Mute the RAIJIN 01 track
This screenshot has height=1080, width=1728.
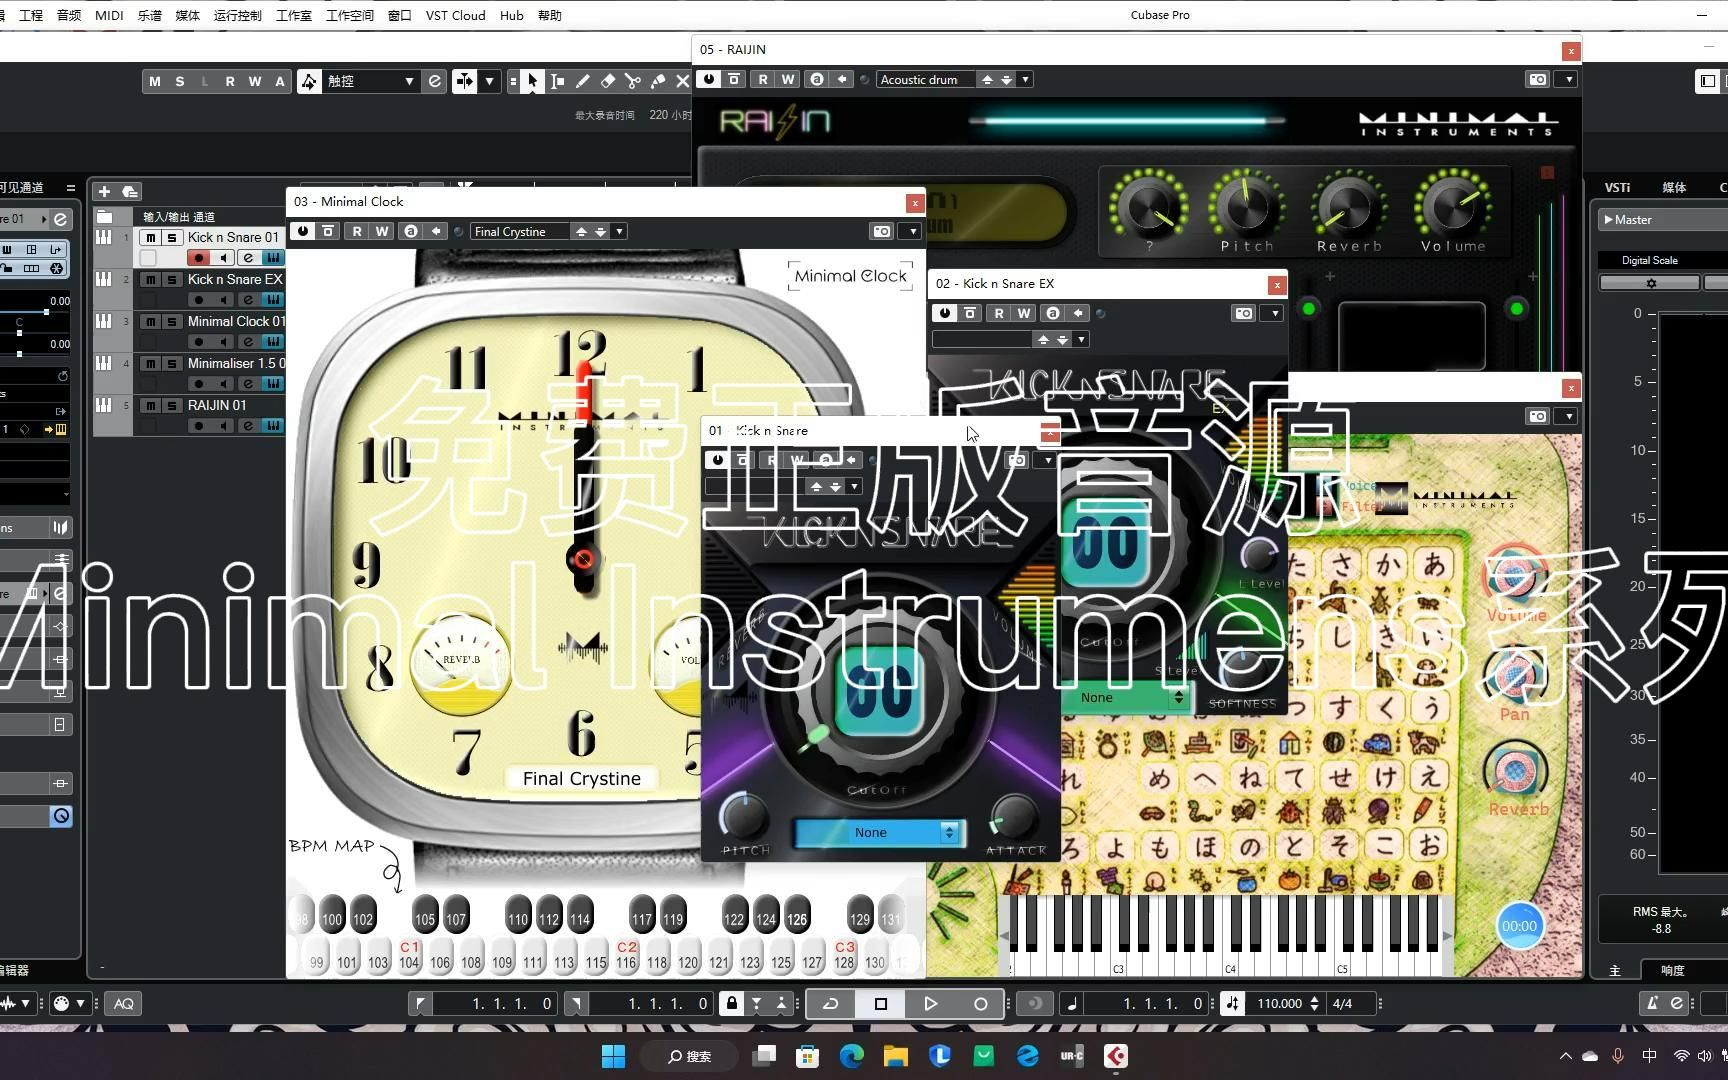click(150, 405)
